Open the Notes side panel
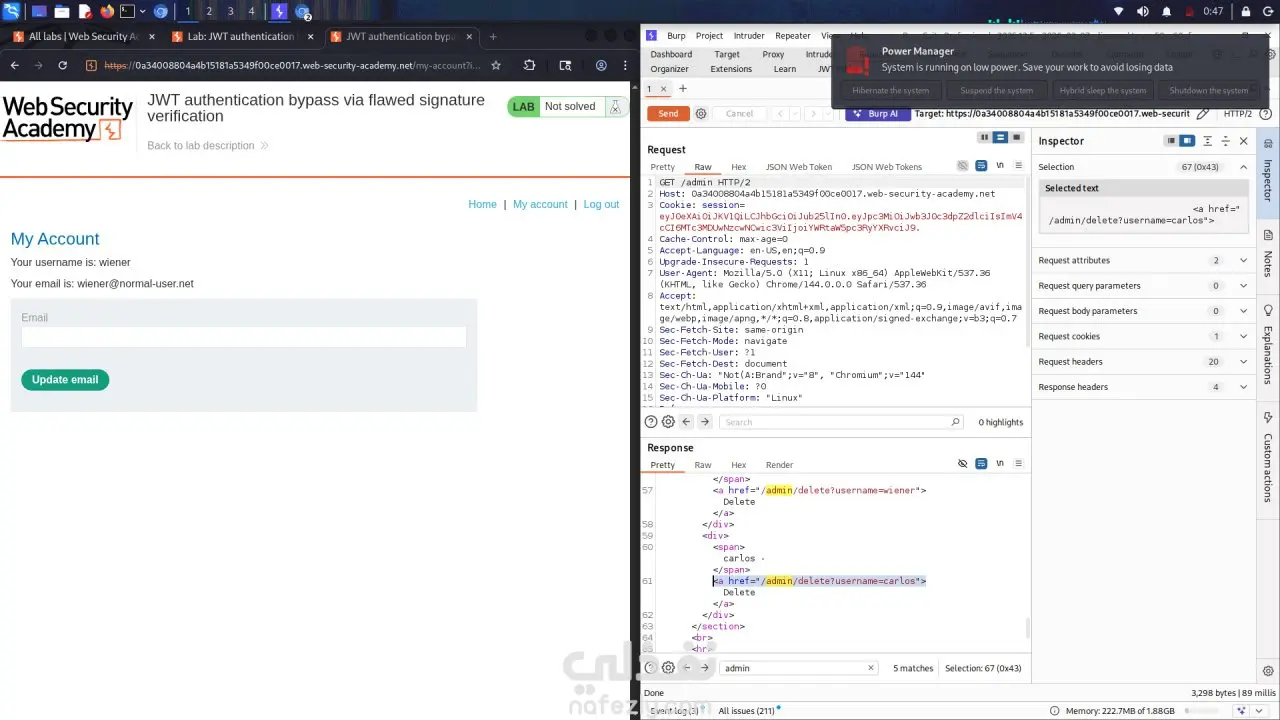Screen dimensions: 1280x720 pyautogui.click(x=1268, y=252)
